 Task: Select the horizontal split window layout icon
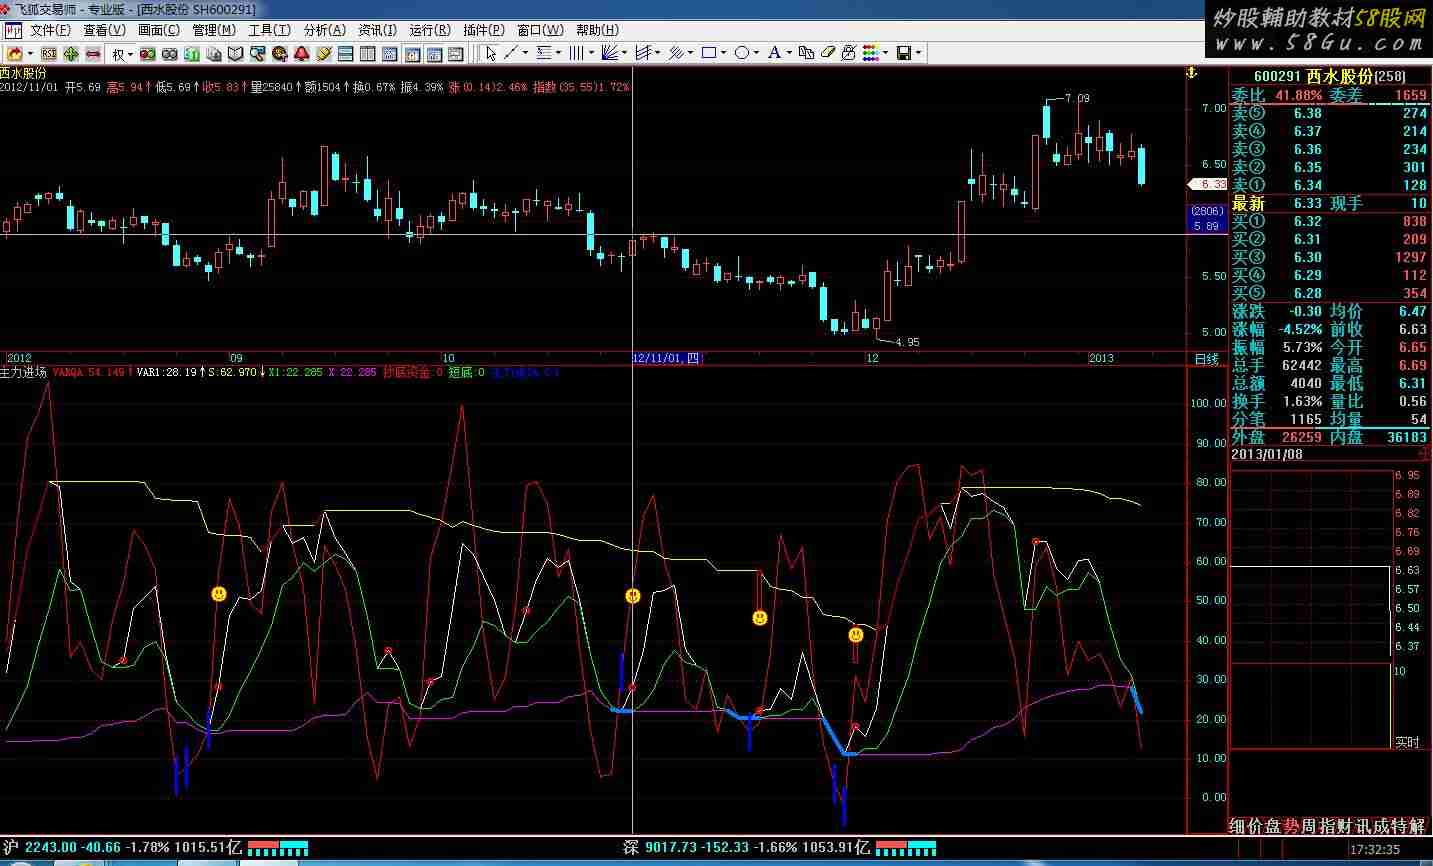[x=345, y=54]
